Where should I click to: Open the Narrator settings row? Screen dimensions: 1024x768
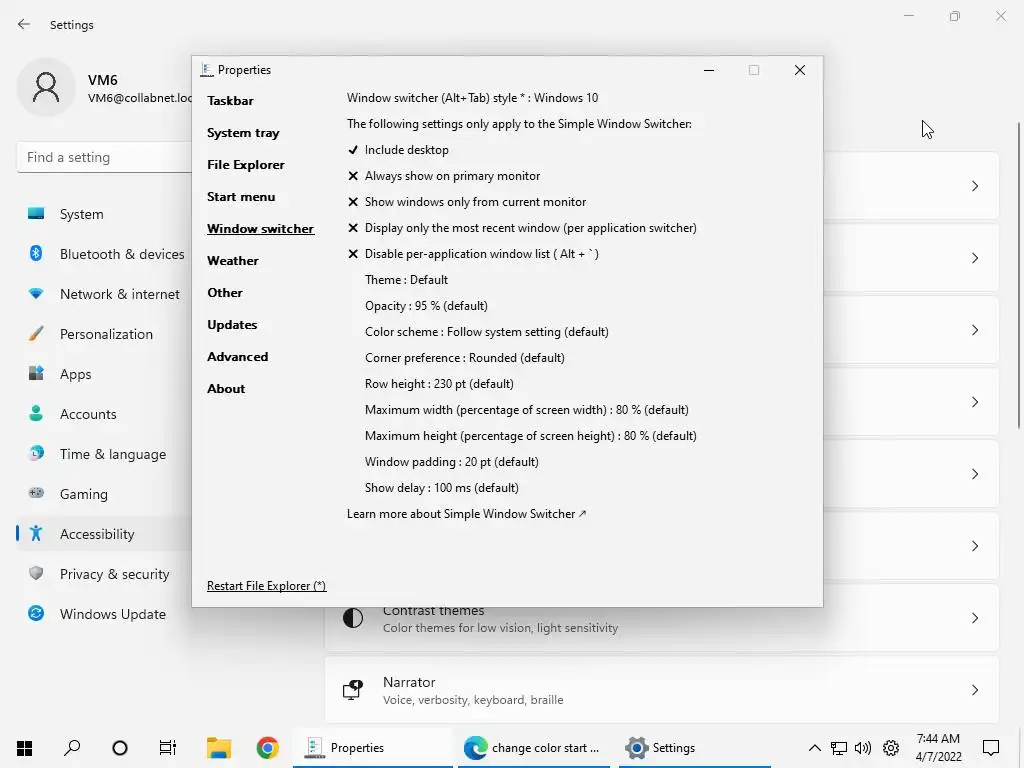pyautogui.click(x=662, y=690)
